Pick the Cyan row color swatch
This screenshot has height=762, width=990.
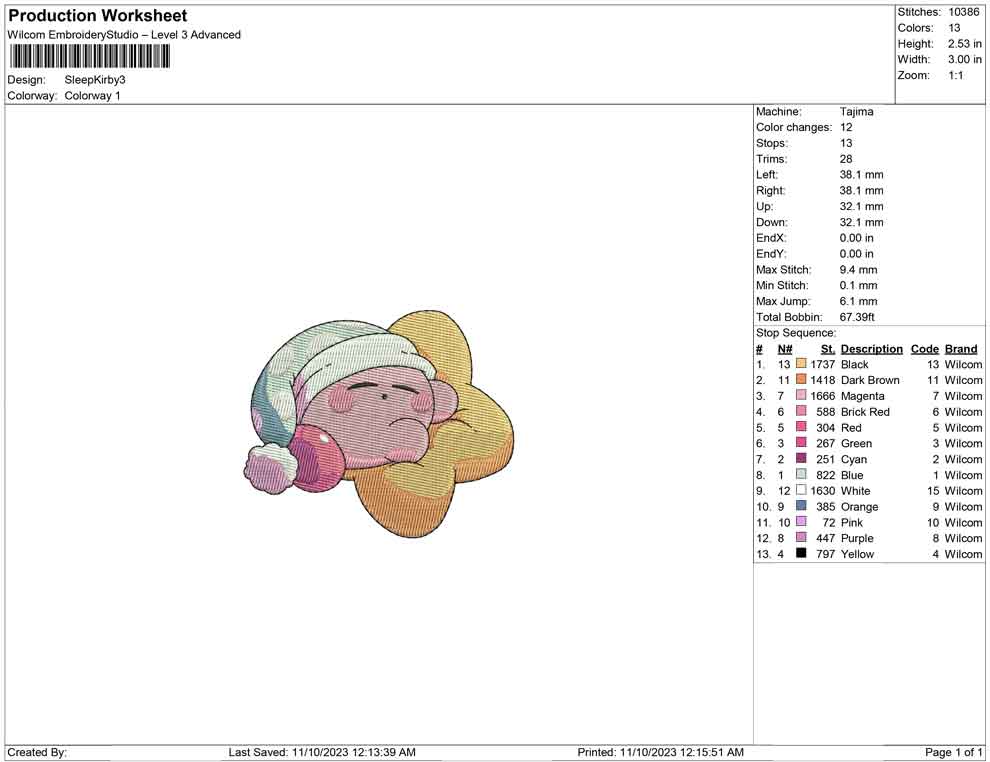click(801, 458)
